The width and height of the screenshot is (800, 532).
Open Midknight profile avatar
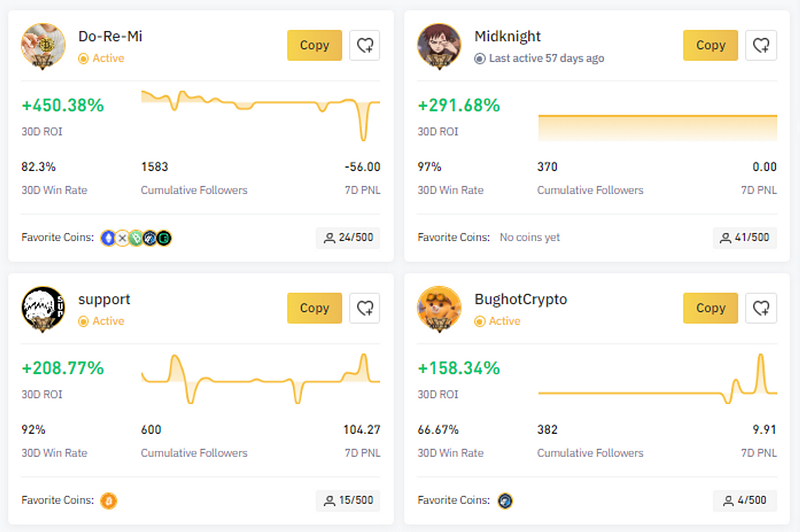point(439,46)
